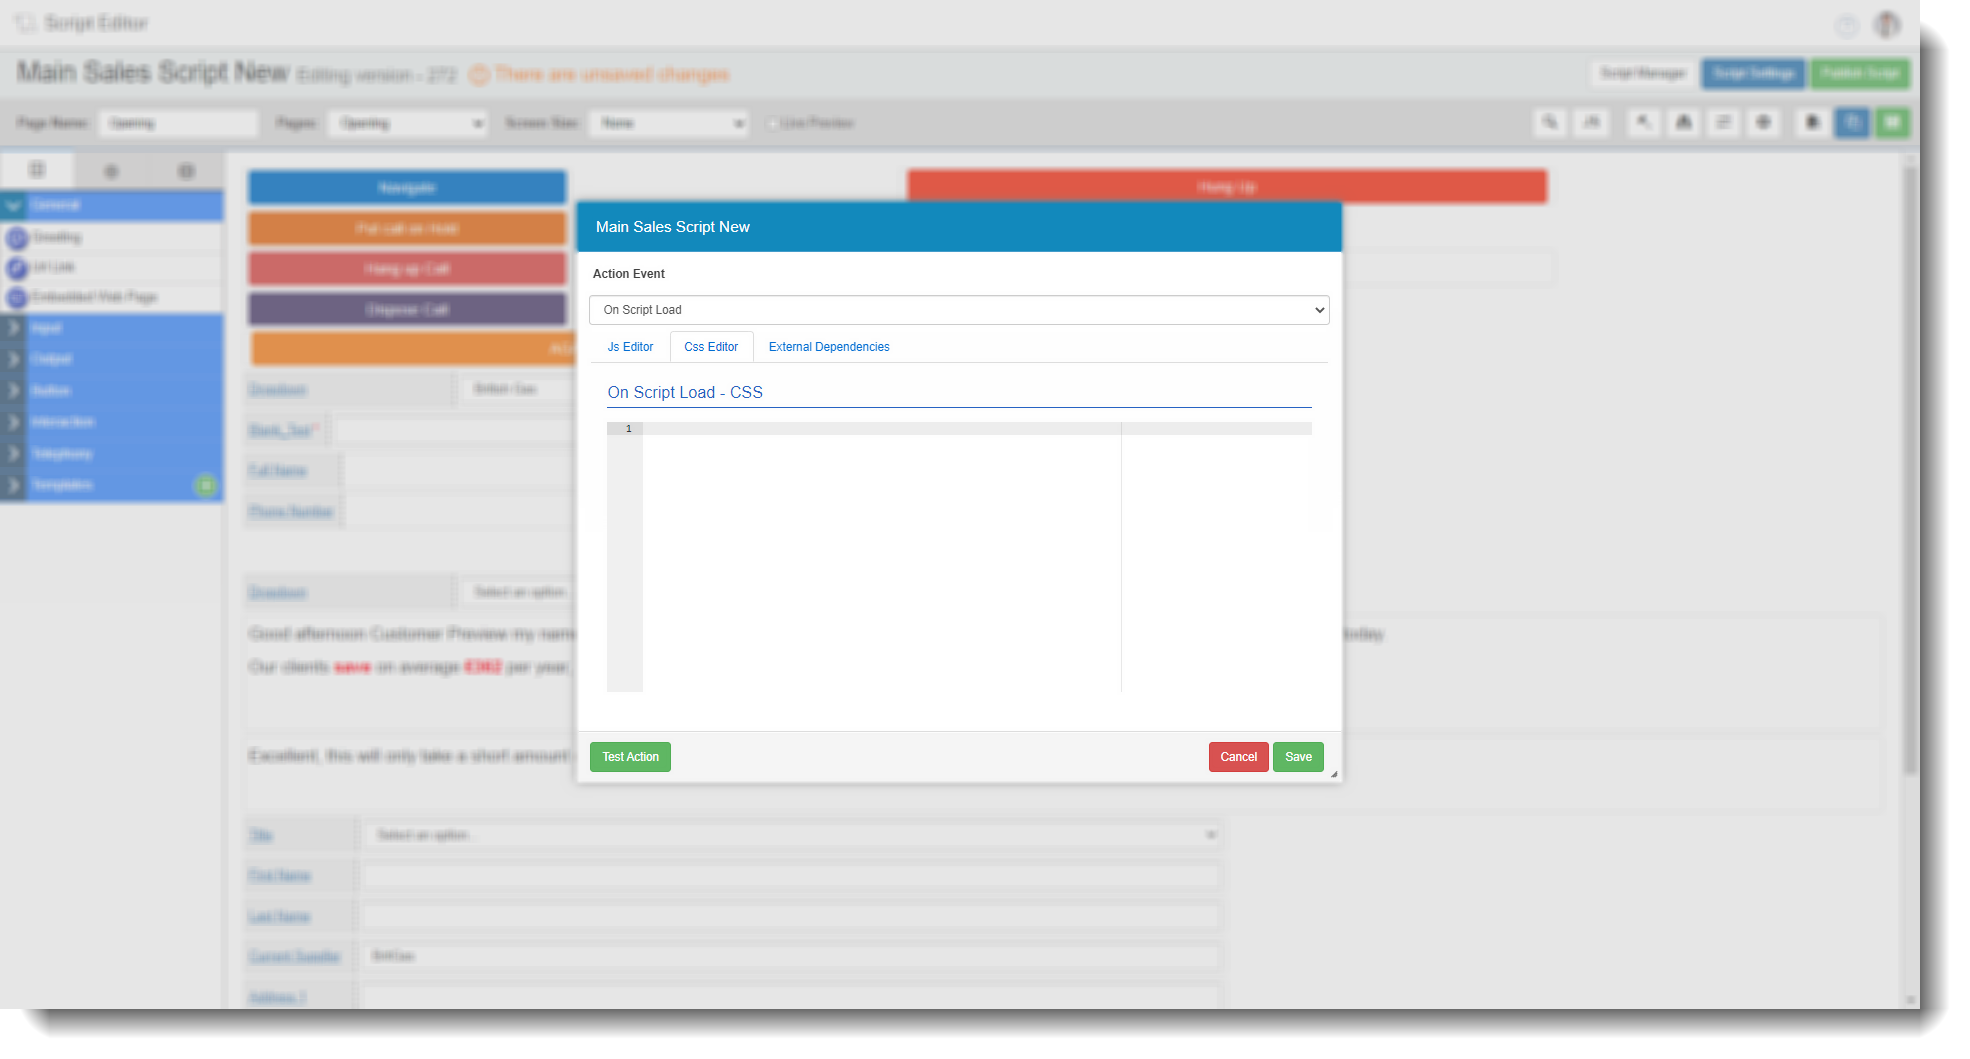Image resolution: width=1970 pixels, height=1059 pixels.
Task: Click the magnifier search icon in toolbar
Action: (1550, 123)
